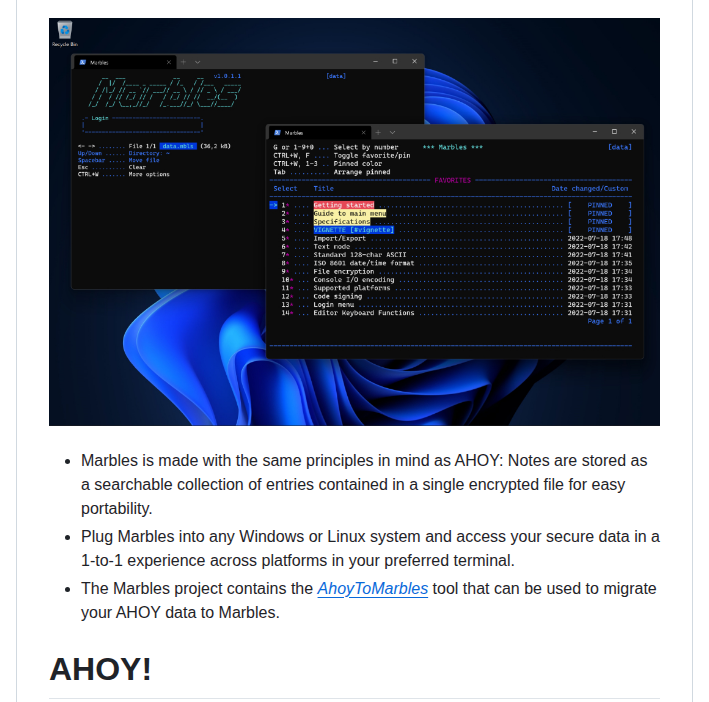Click highlighted data.mbls file name
This screenshot has height=702, width=709.
click(178, 146)
